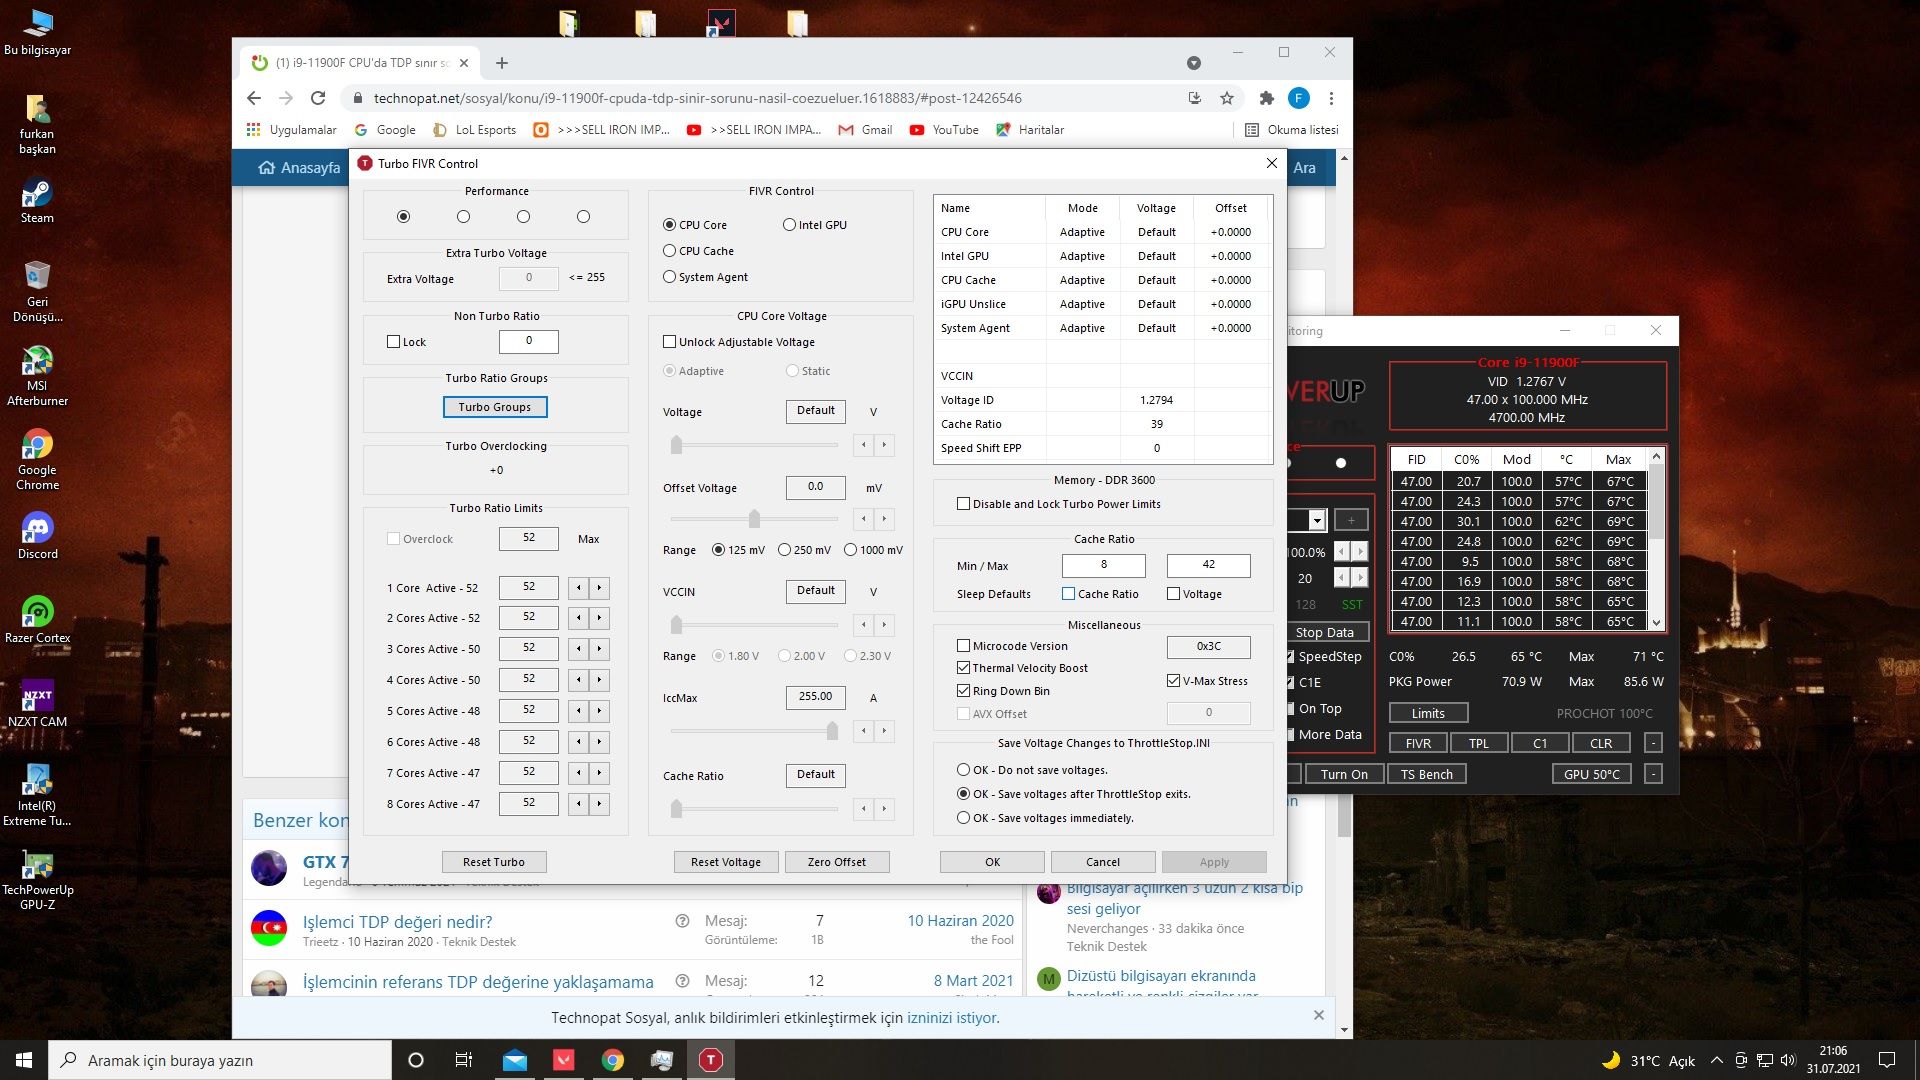Select the CPU Cache radio button
This screenshot has width=1920, height=1080.
tap(670, 251)
